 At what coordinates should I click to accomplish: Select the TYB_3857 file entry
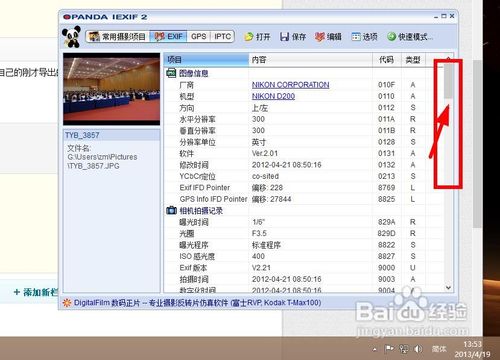pos(112,135)
